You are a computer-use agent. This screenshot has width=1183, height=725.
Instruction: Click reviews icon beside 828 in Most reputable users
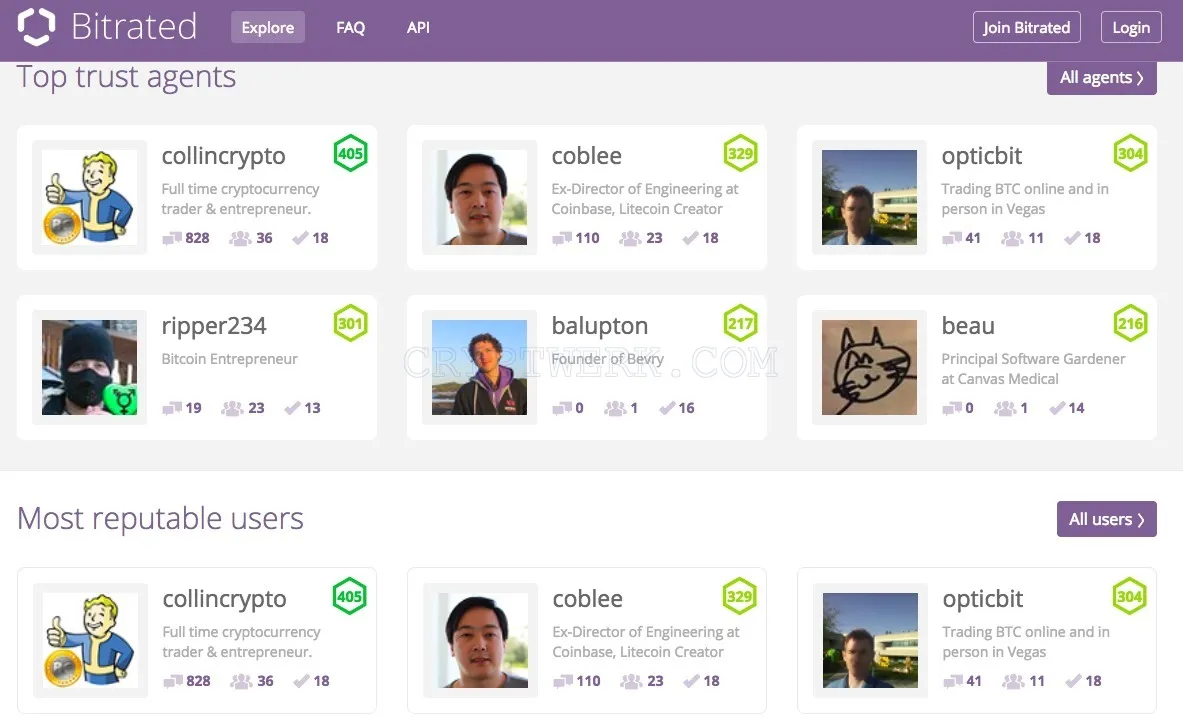[173, 681]
